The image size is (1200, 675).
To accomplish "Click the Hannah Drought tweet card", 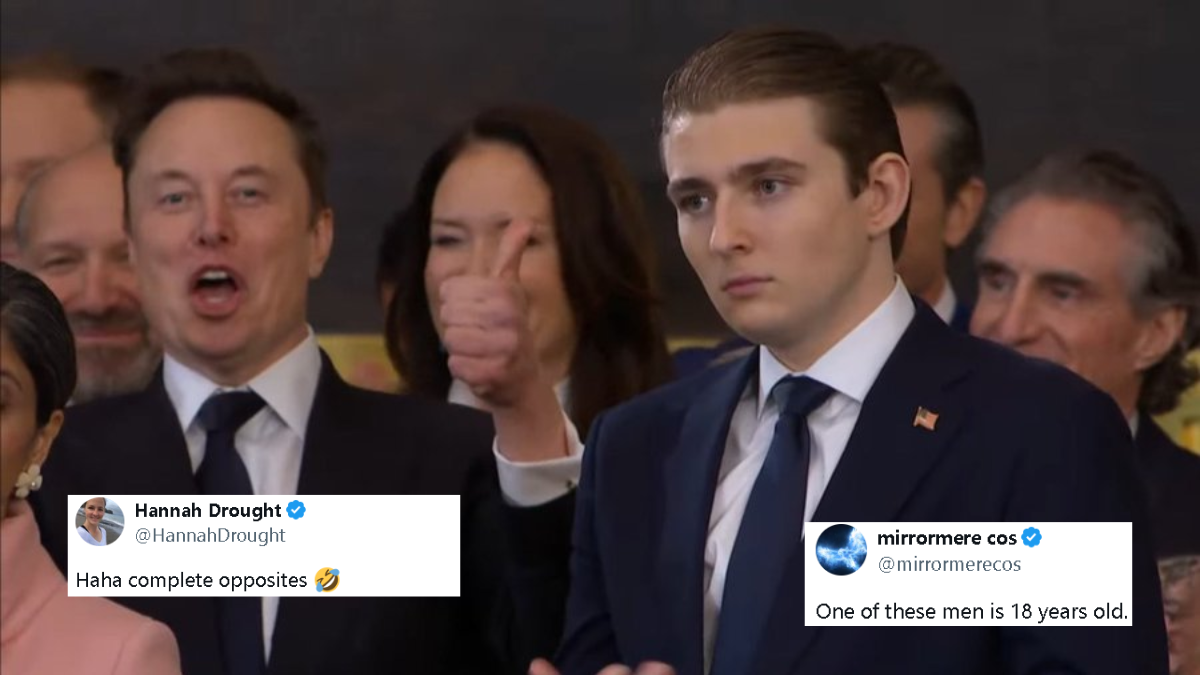I will [264, 545].
